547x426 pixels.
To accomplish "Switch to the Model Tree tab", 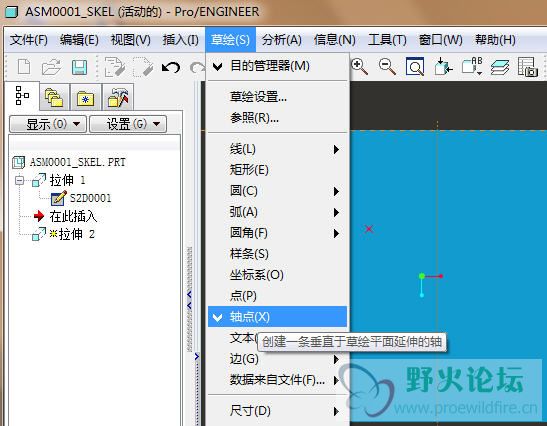I will [22, 96].
